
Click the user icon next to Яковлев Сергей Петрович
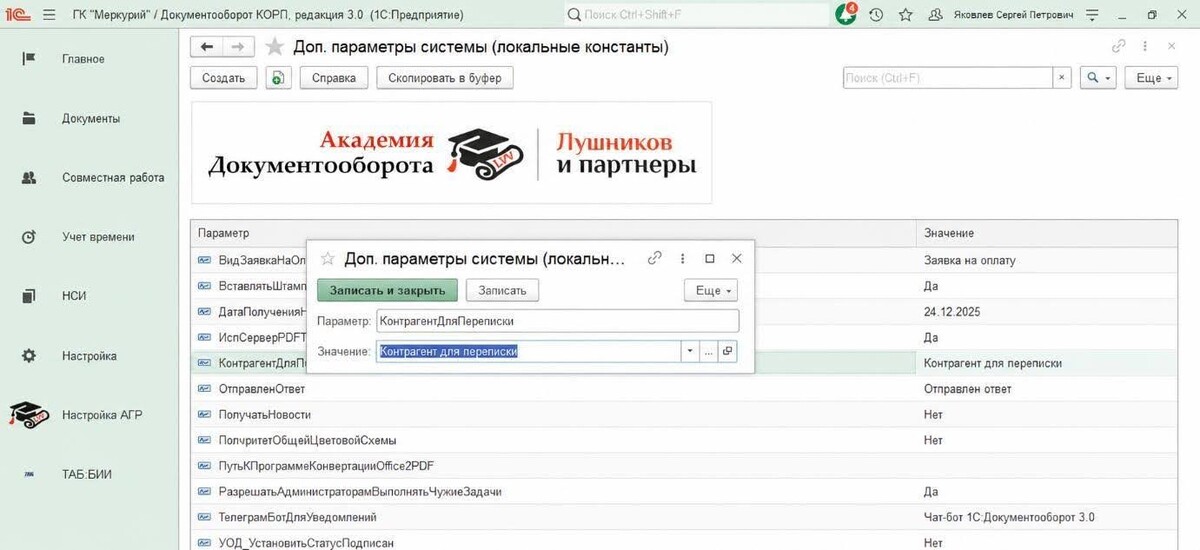click(x=936, y=15)
